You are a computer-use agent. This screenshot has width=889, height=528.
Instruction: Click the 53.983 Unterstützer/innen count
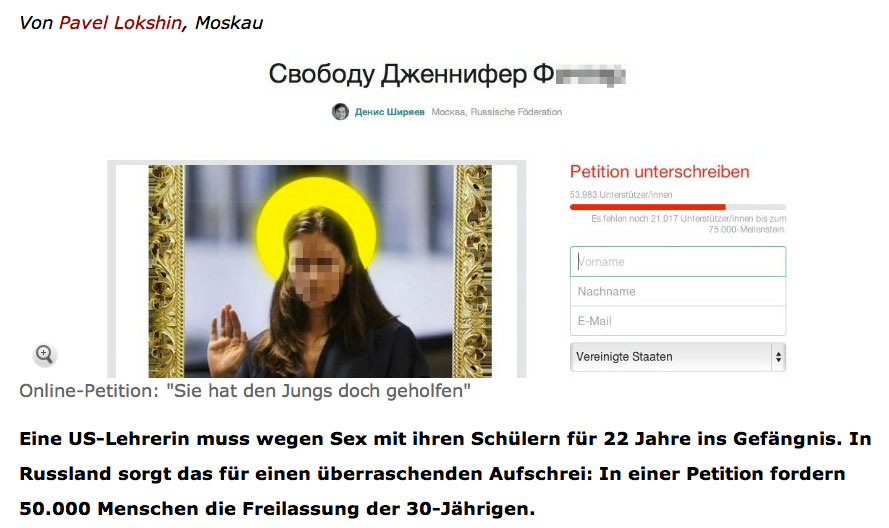[621, 195]
